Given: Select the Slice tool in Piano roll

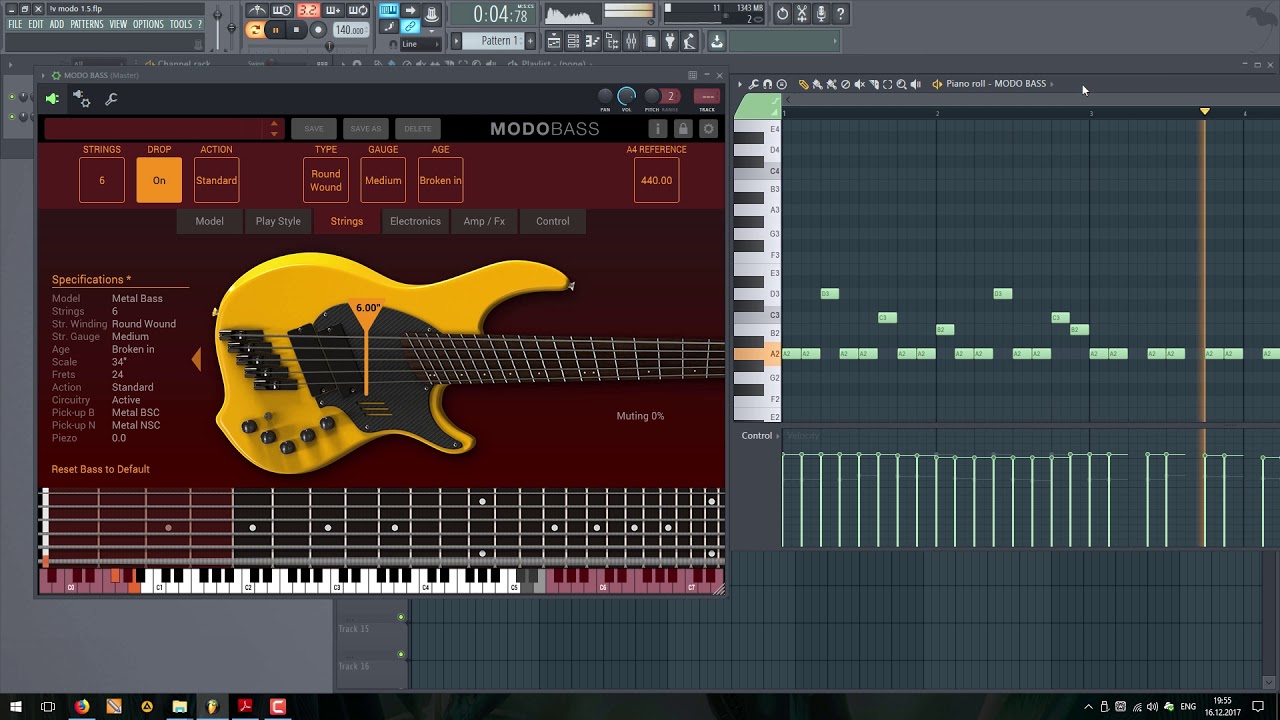Looking at the screenshot, I should click(873, 84).
